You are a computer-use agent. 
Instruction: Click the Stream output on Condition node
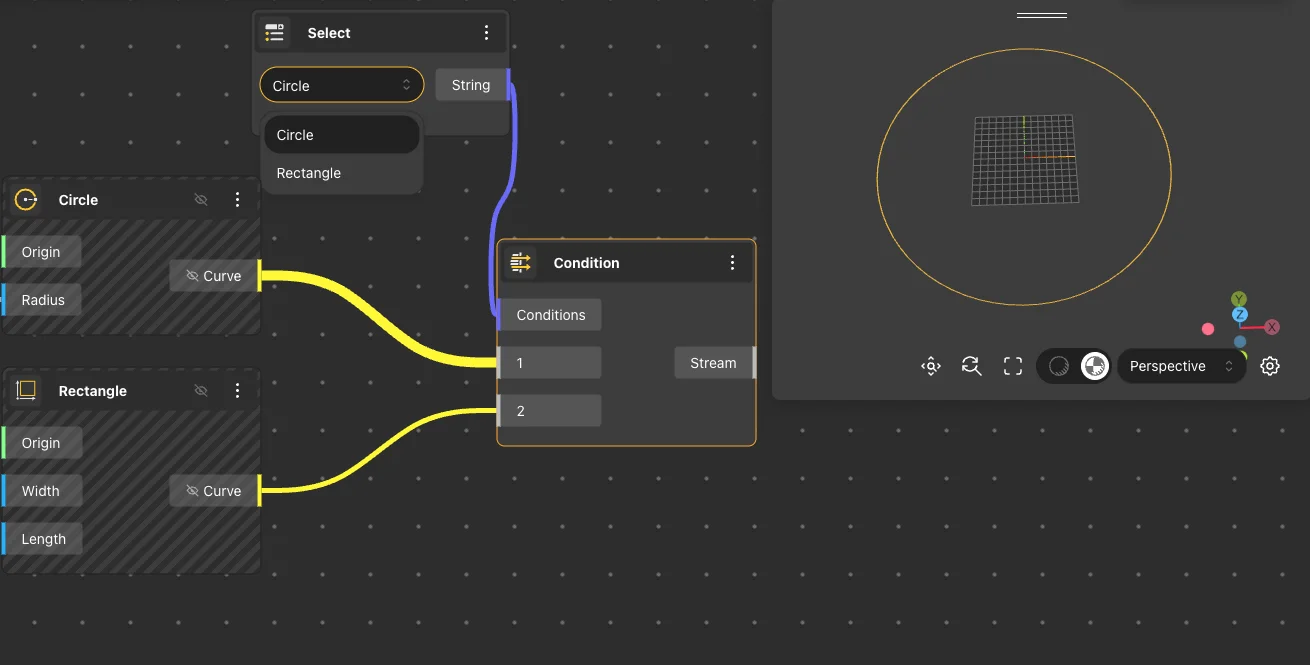[713, 363]
